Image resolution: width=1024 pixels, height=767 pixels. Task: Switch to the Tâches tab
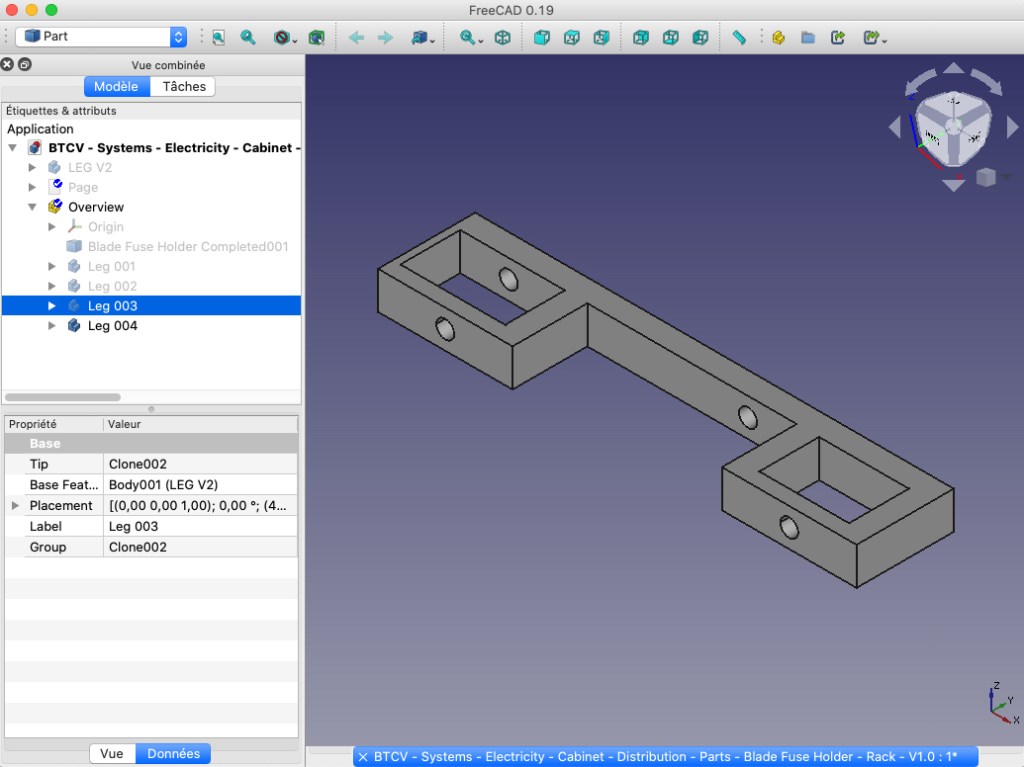(184, 86)
